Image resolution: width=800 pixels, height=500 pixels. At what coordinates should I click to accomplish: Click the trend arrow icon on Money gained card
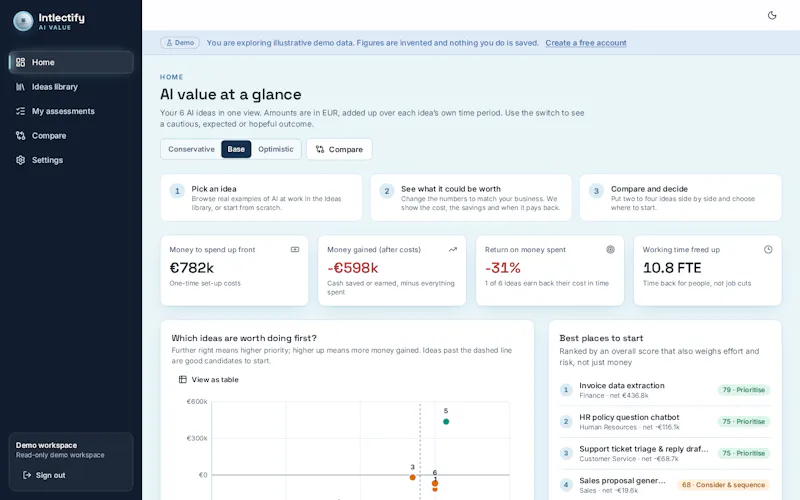pos(453,249)
